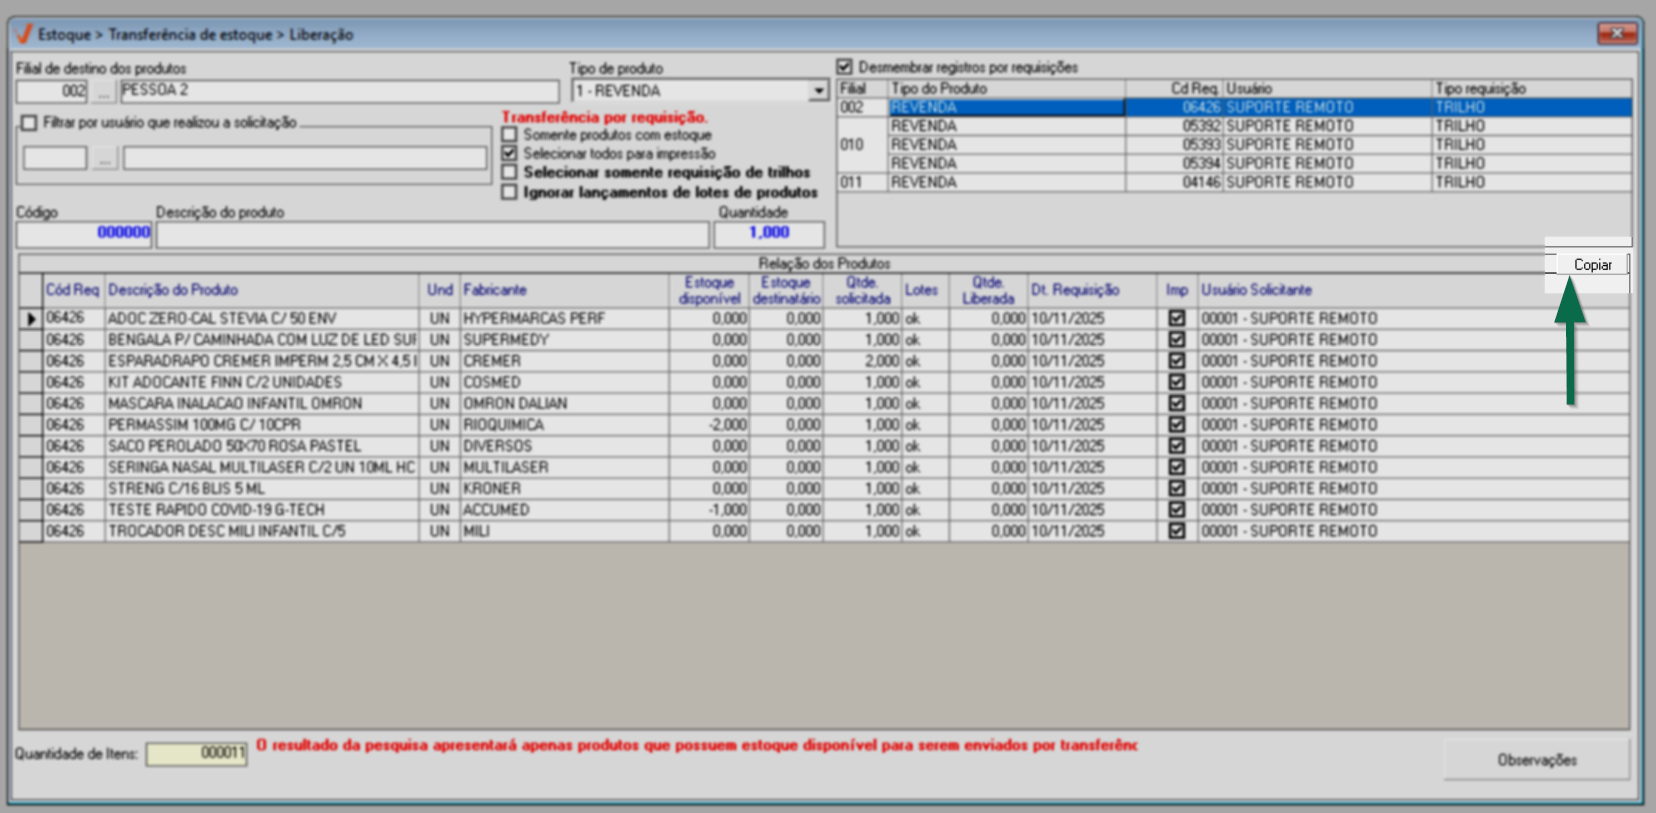Enable filter by user who made the request
1656x813 pixels.
point(29,123)
